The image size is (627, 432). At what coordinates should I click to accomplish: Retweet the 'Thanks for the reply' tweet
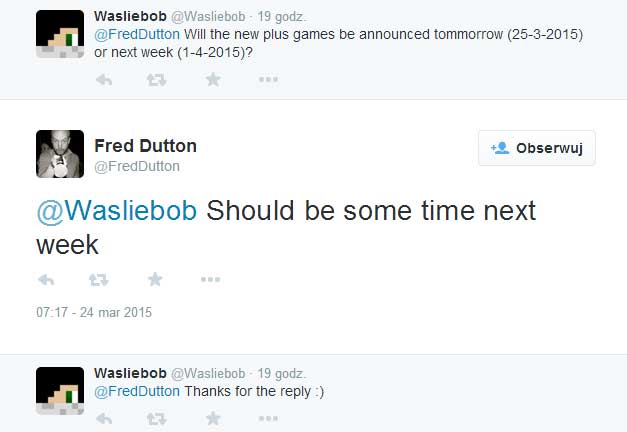pyautogui.click(x=157, y=420)
